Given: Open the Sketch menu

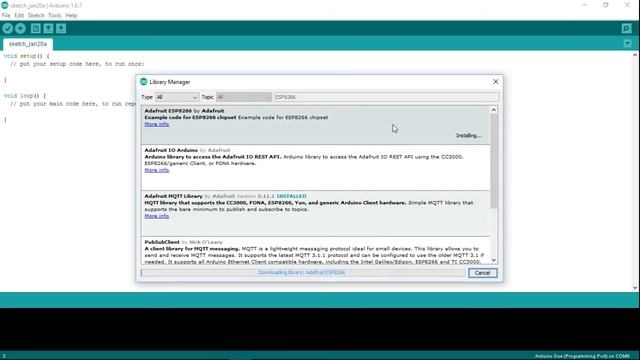Looking at the screenshot, I should [x=36, y=16].
